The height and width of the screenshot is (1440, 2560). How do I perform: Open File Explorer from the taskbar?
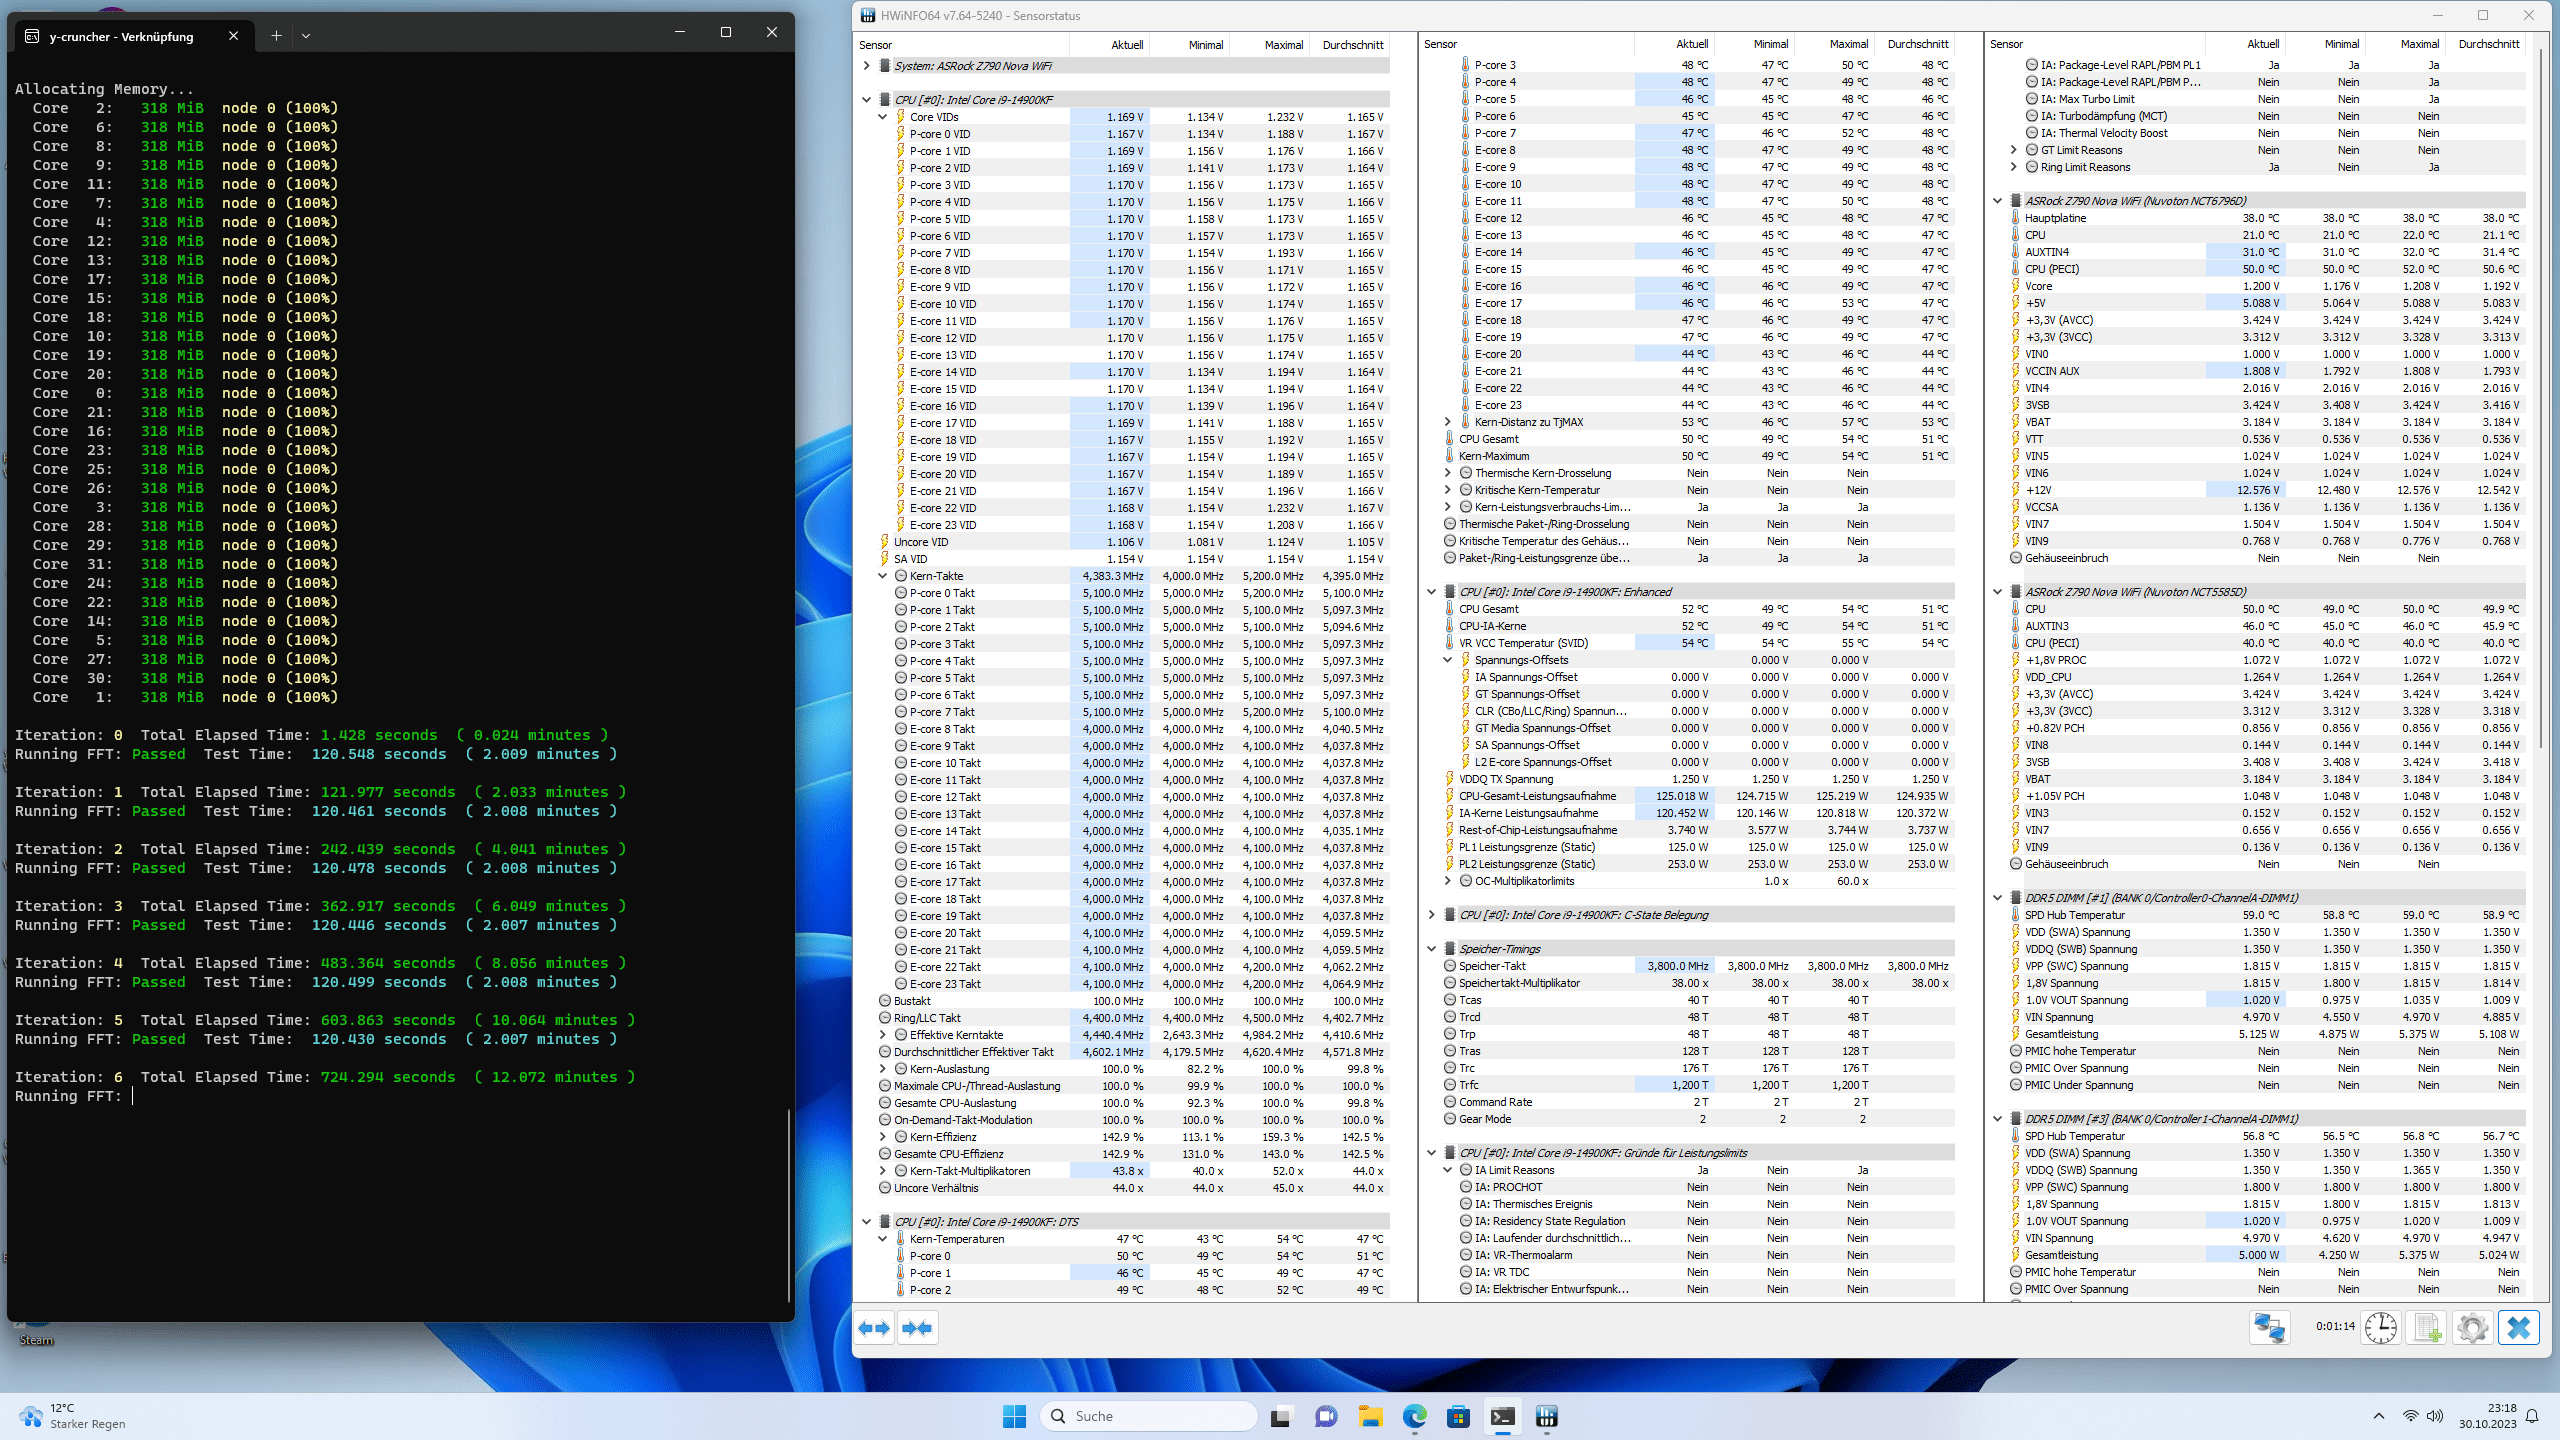coord(1370,1416)
